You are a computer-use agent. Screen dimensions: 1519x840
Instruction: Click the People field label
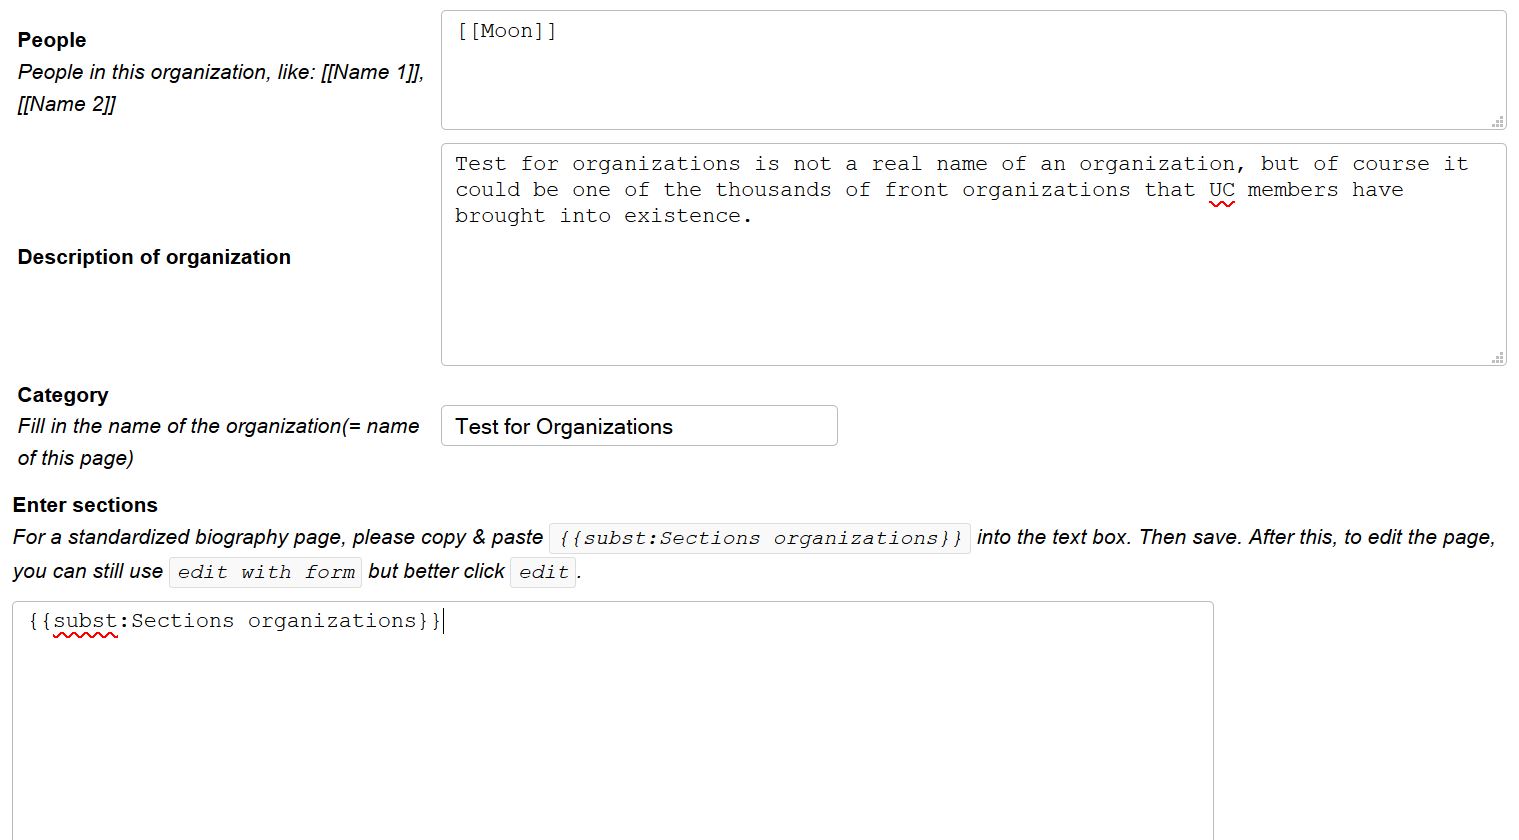pyautogui.click(x=52, y=40)
